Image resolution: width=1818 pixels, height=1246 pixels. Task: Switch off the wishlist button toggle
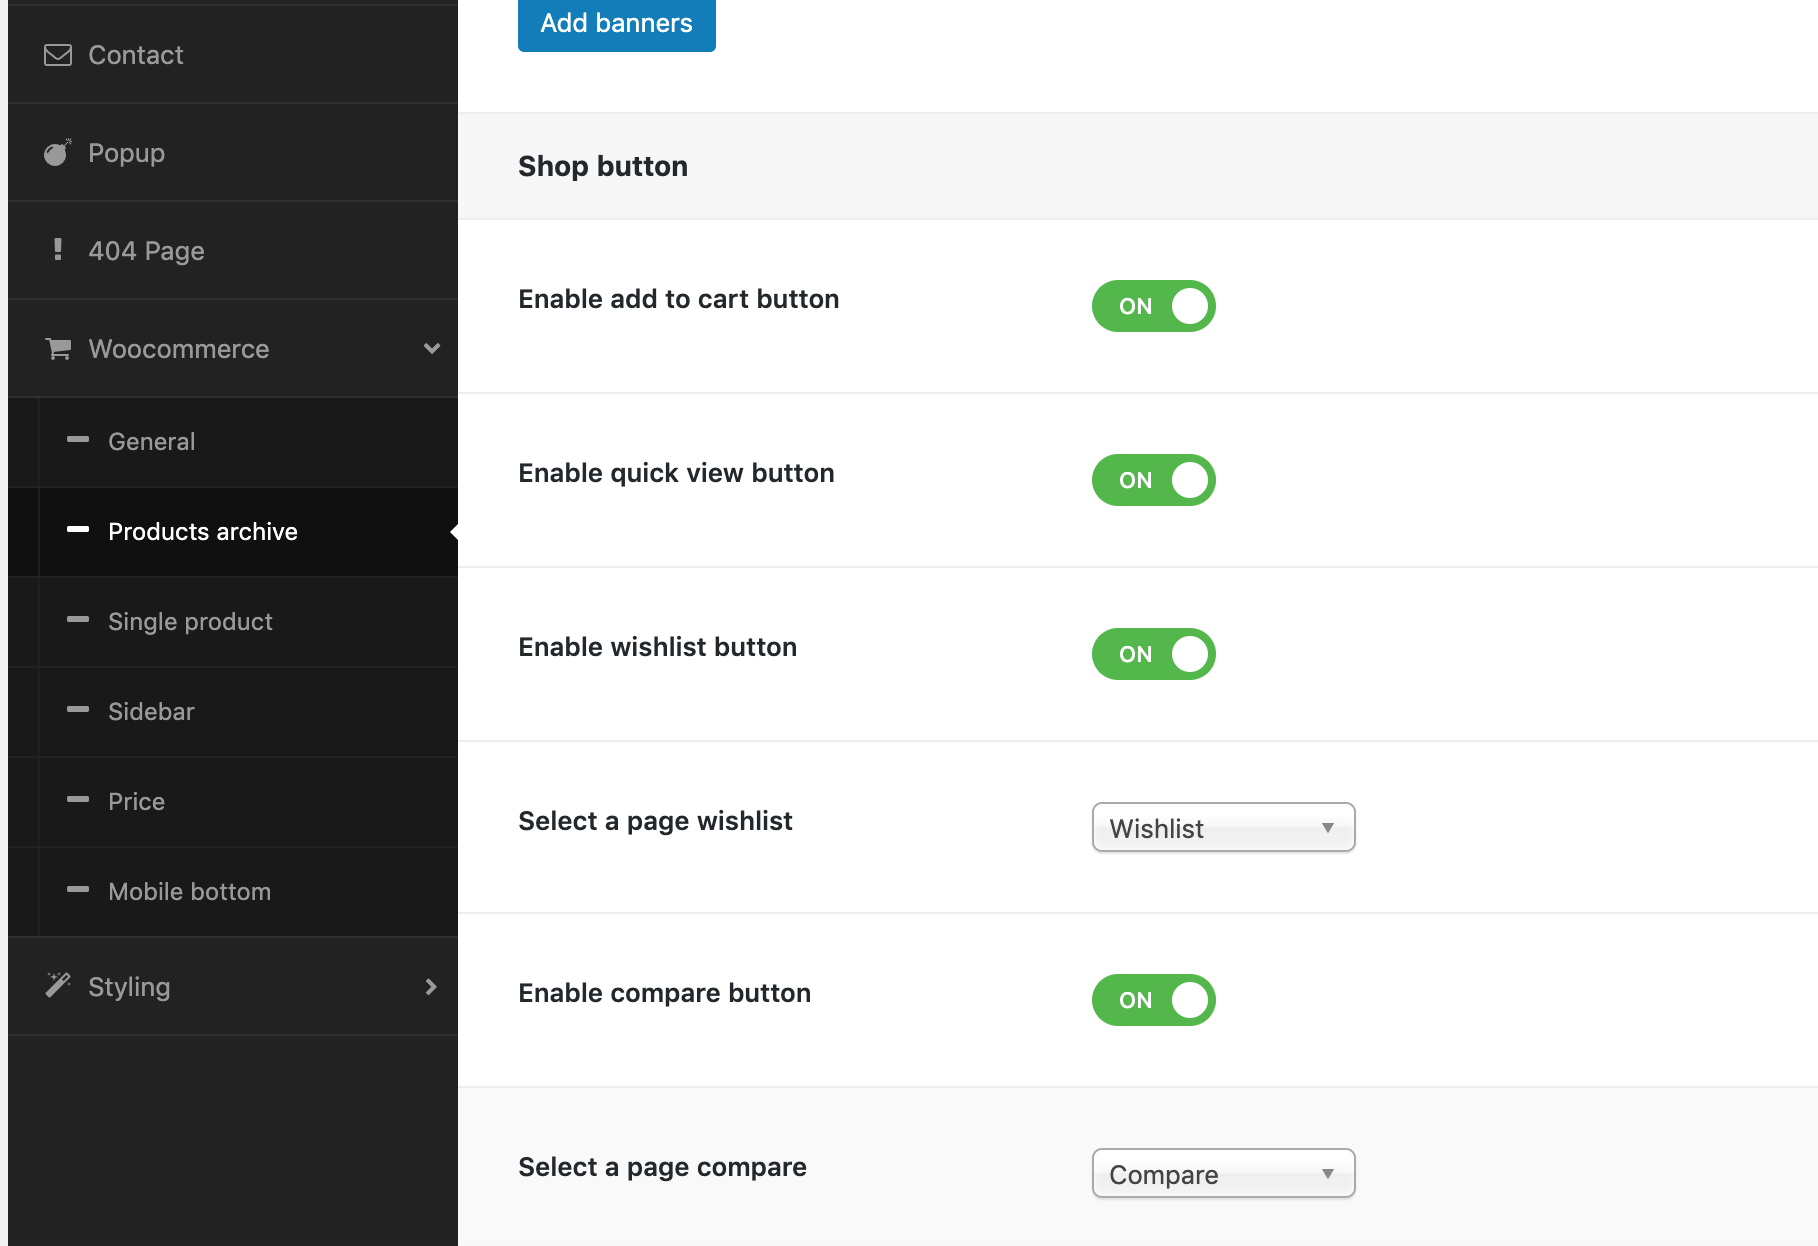click(1153, 654)
